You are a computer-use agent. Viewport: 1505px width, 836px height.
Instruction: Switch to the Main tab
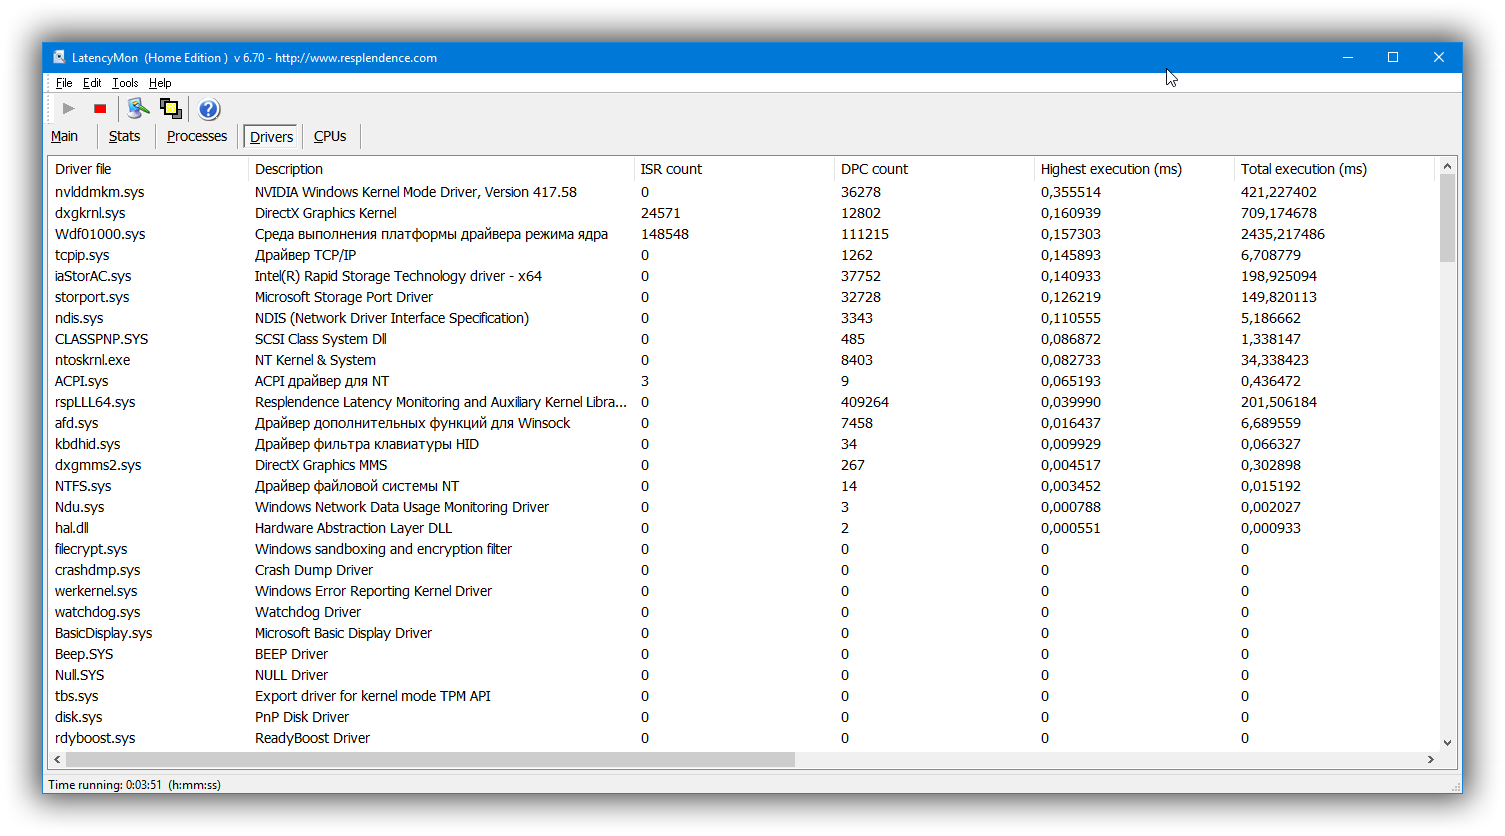[x=65, y=136]
